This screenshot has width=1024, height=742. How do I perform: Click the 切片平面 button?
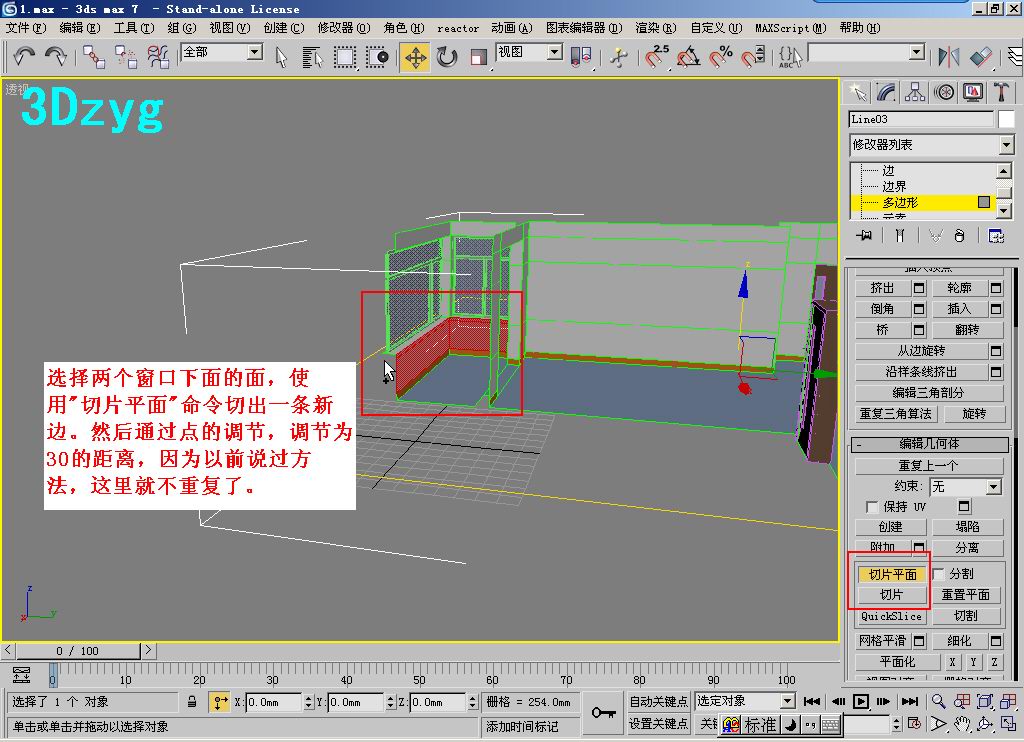click(892, 574)
